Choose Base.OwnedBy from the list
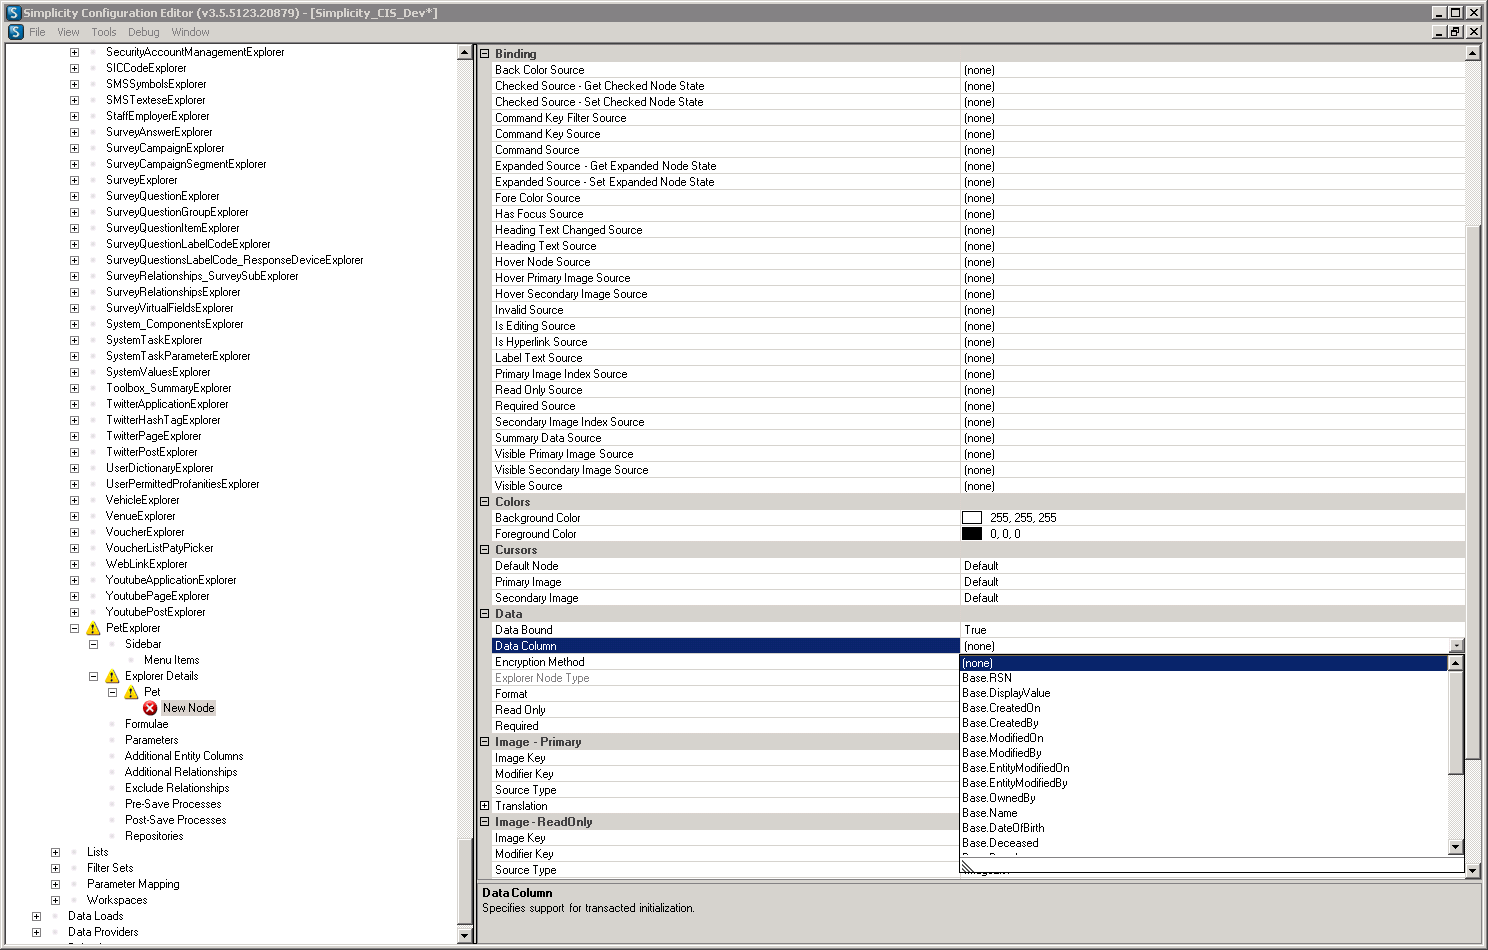Screen dimensions: 1488x950 (x=1204, y=798)
